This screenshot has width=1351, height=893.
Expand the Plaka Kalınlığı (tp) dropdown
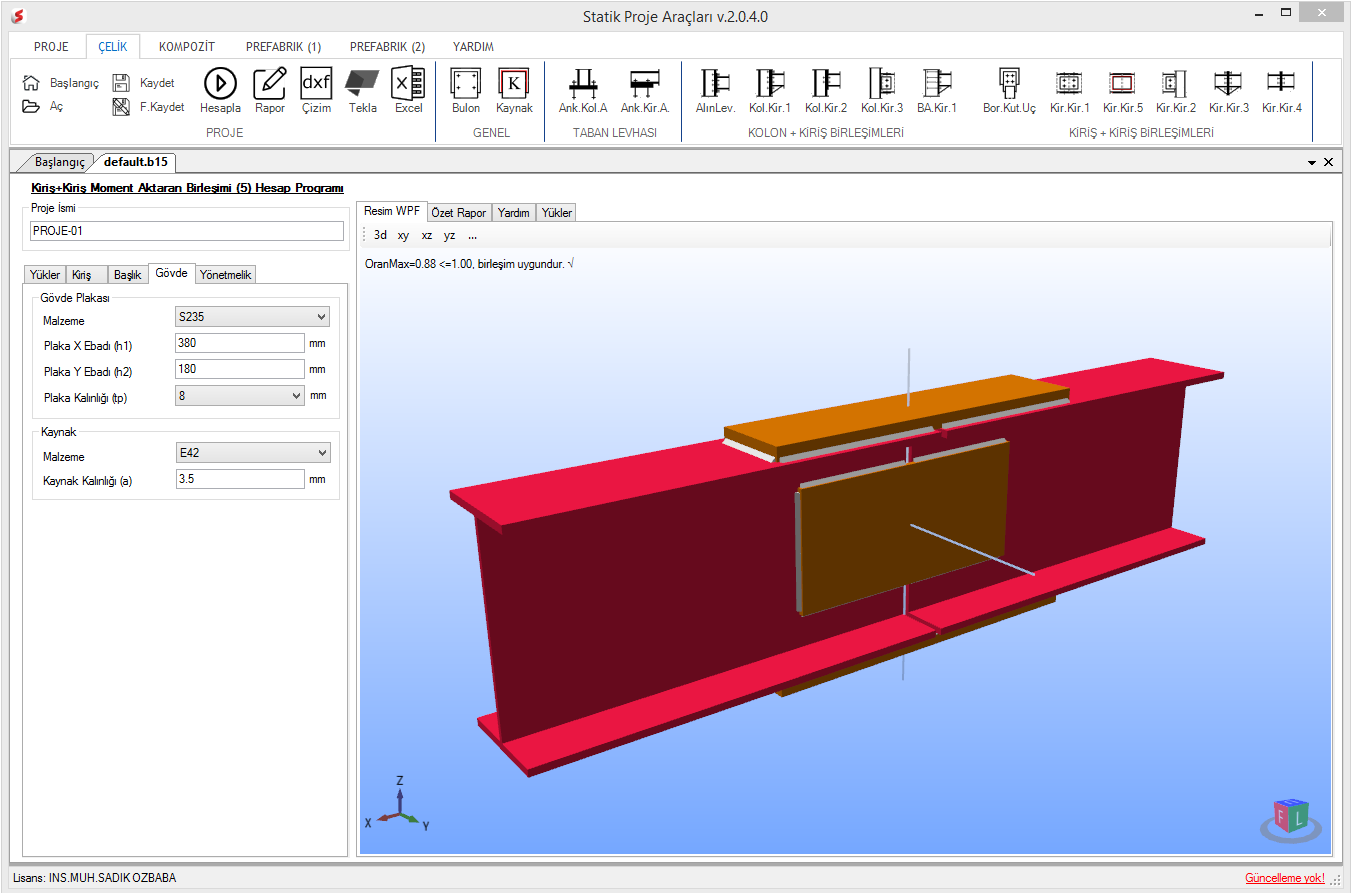239,395
